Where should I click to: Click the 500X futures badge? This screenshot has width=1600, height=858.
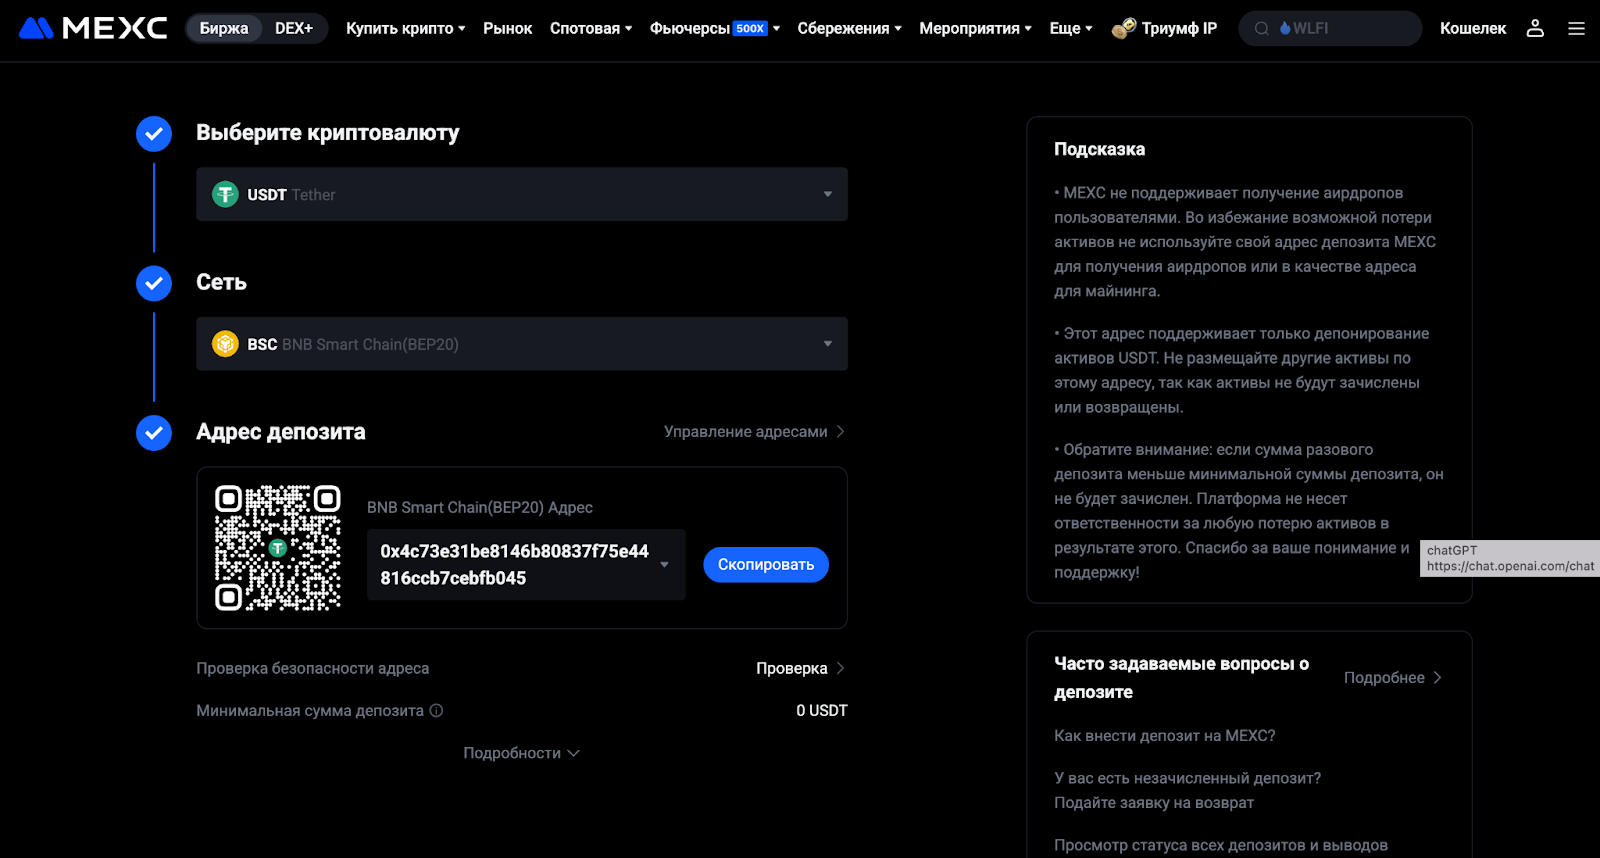tap(750, 28)
